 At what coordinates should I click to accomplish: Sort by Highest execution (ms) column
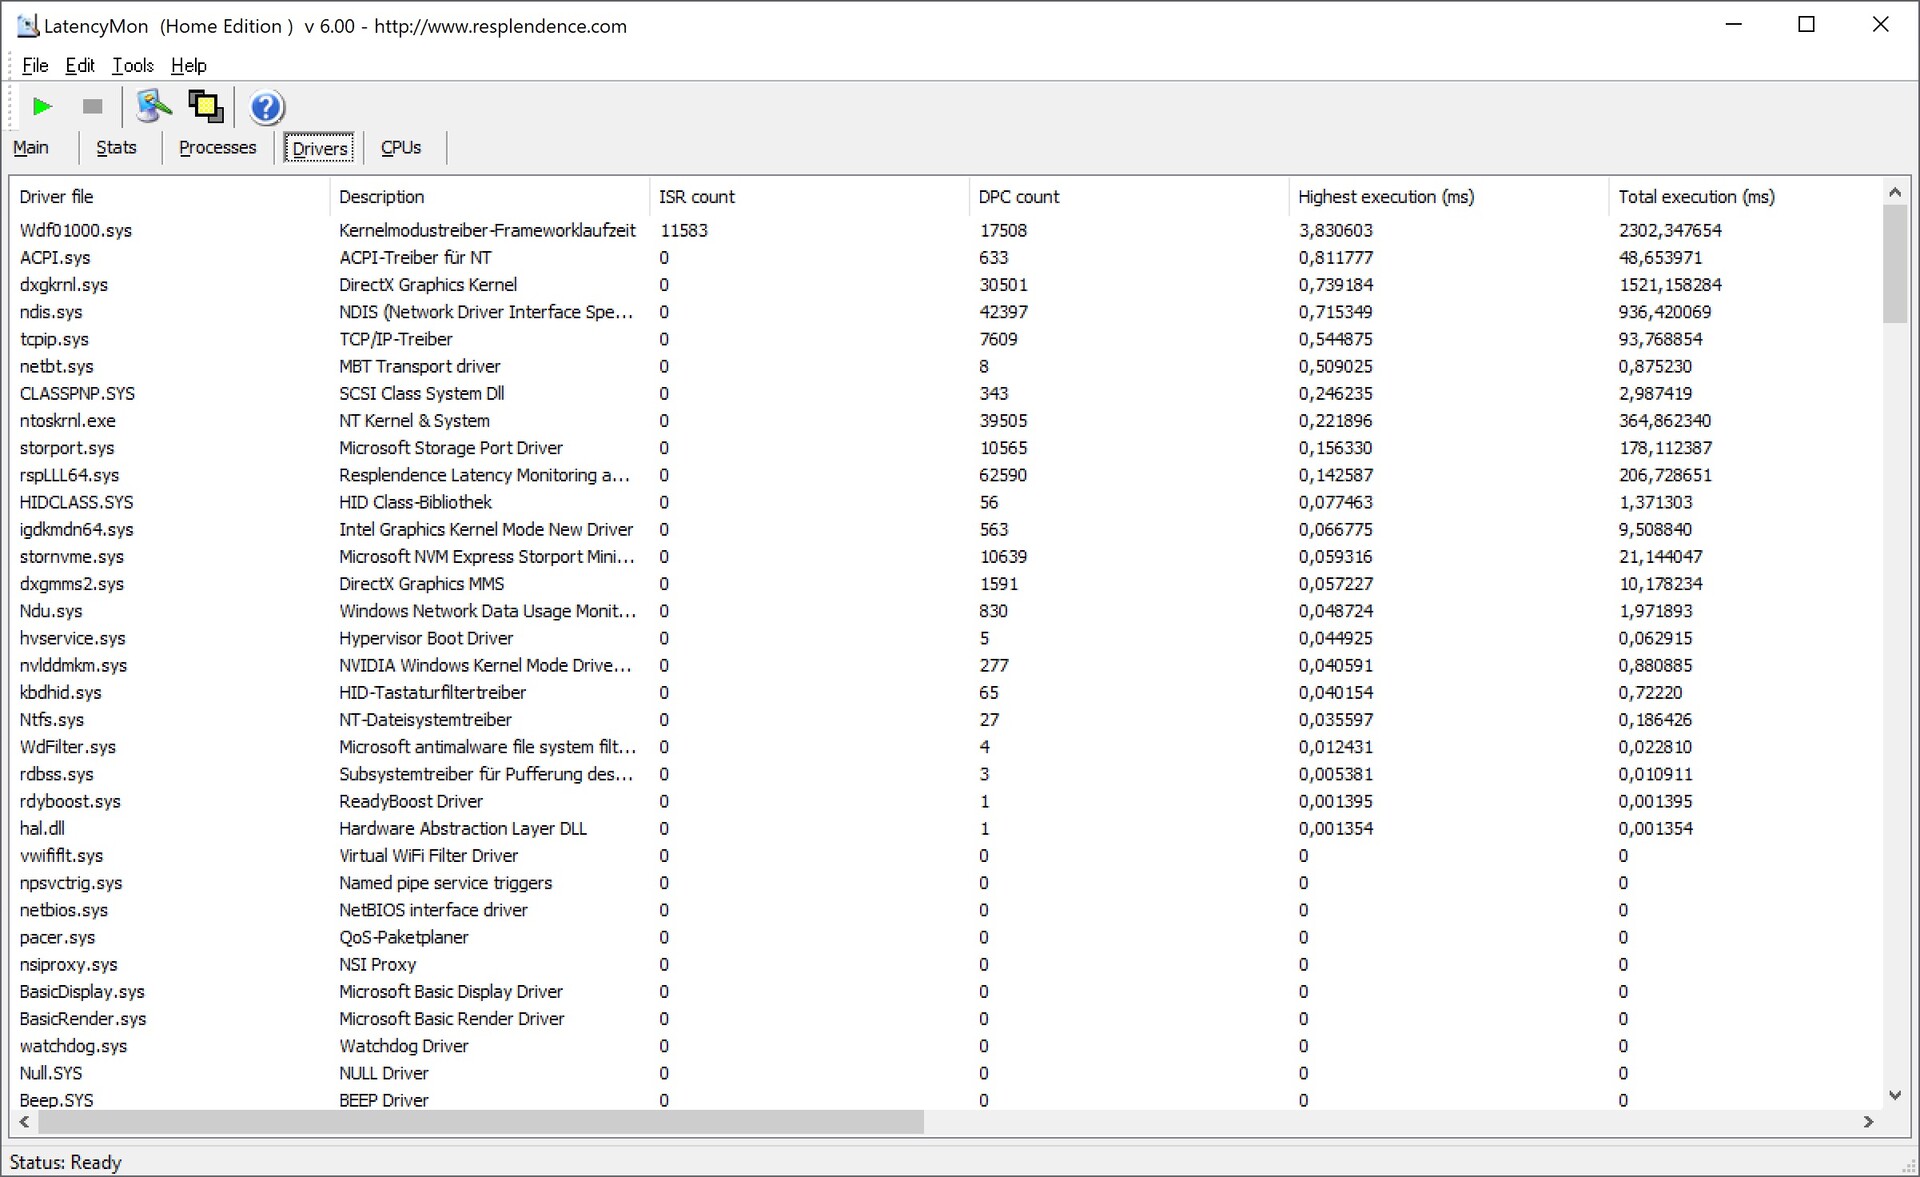pyautogui.click(x=1385, y=197)
